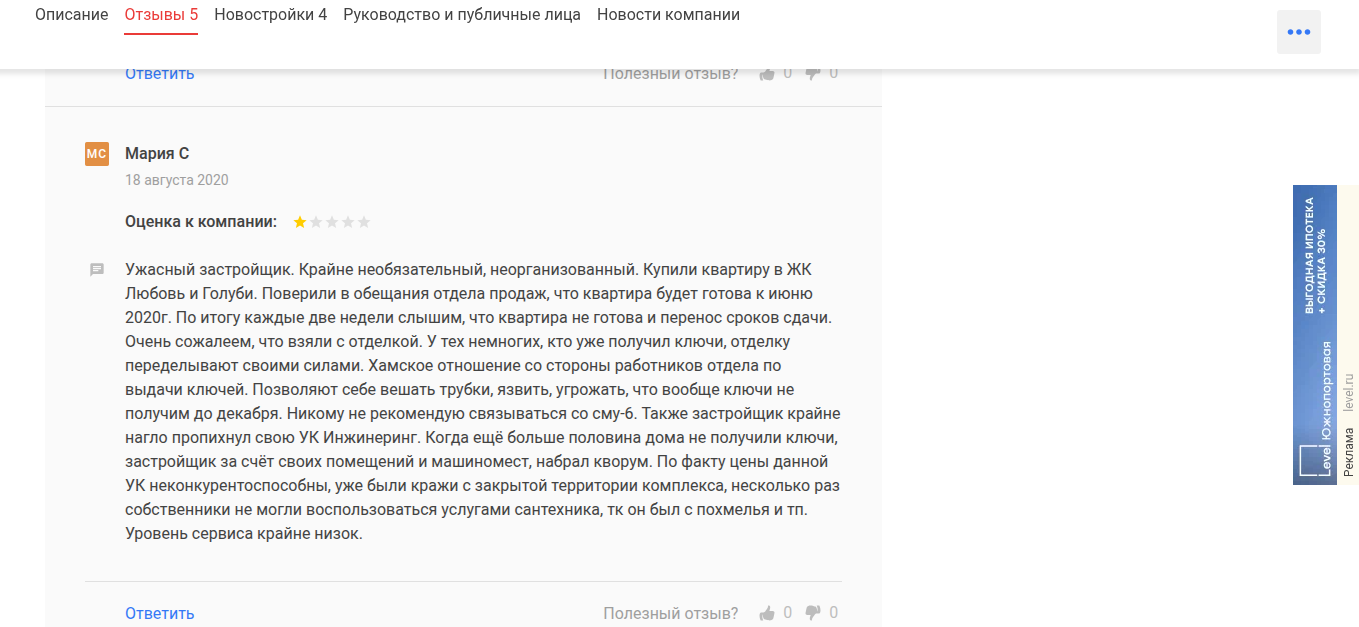This screenshot has width=1359, height=627.
Task: Click Ответить under Maria's review
Action: [x=159, y=612]
